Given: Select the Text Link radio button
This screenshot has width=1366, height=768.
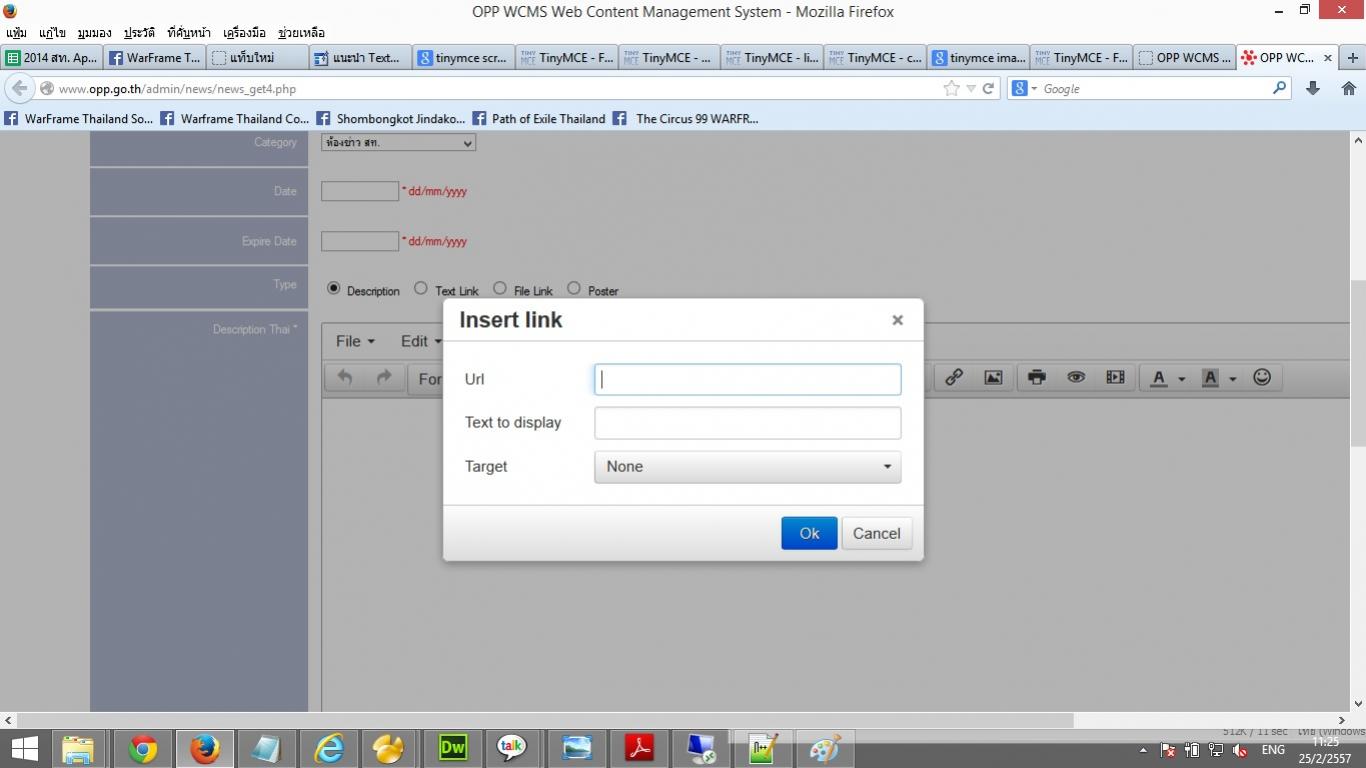Looking at the screenshot, I should pyautogui.click(x=421, y=289).
